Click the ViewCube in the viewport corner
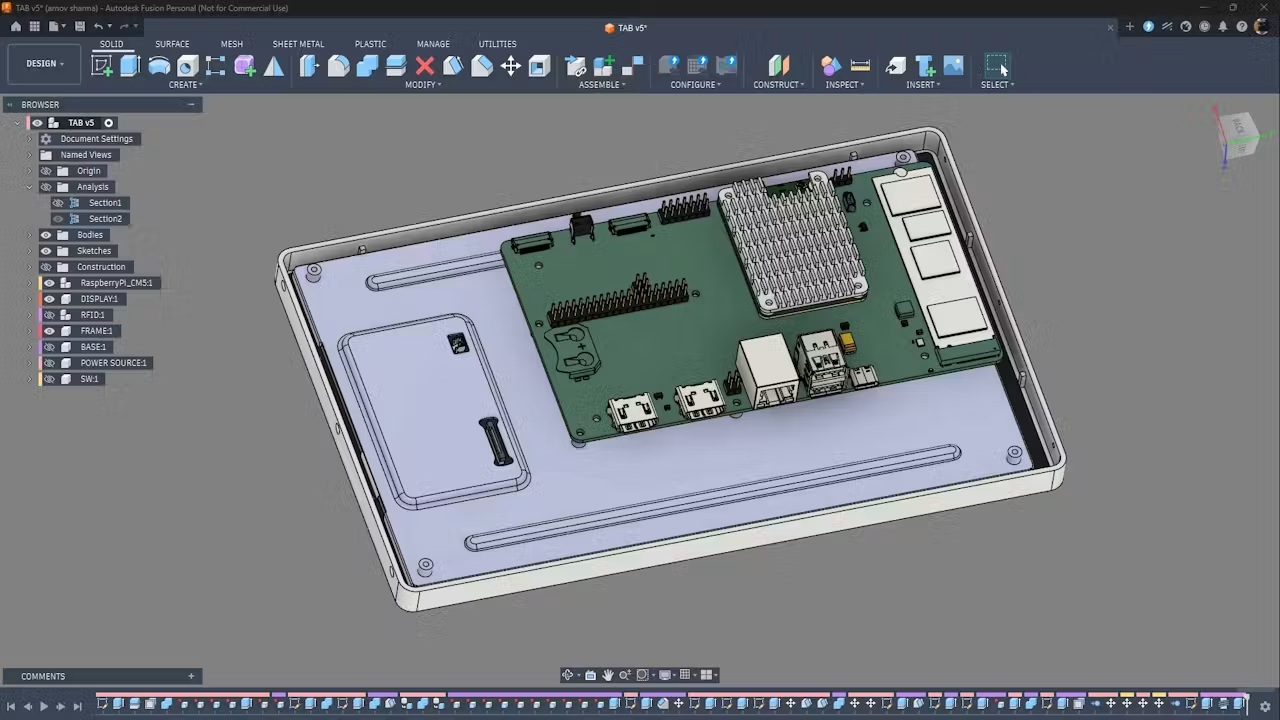Screen dimensions: 1280x720 (x=1238, y=134)
